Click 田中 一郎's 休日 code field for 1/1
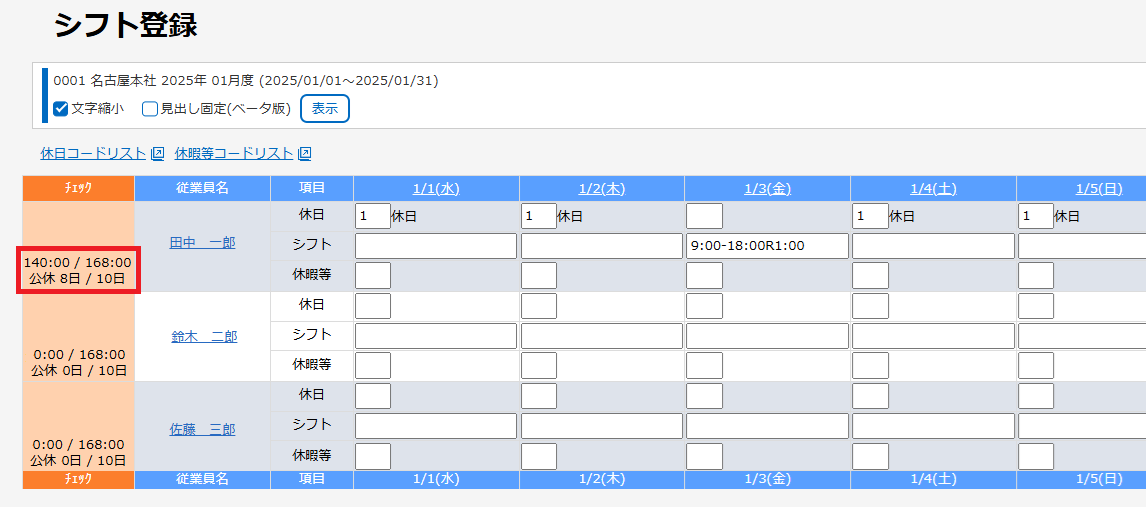This screenshot has height=507, width=1146. pyautogui.click(x=372, y=216)
